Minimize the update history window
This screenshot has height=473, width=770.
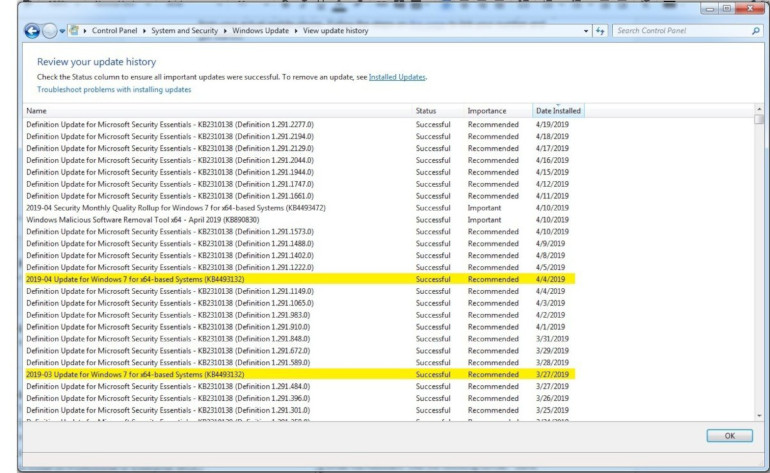710,9
